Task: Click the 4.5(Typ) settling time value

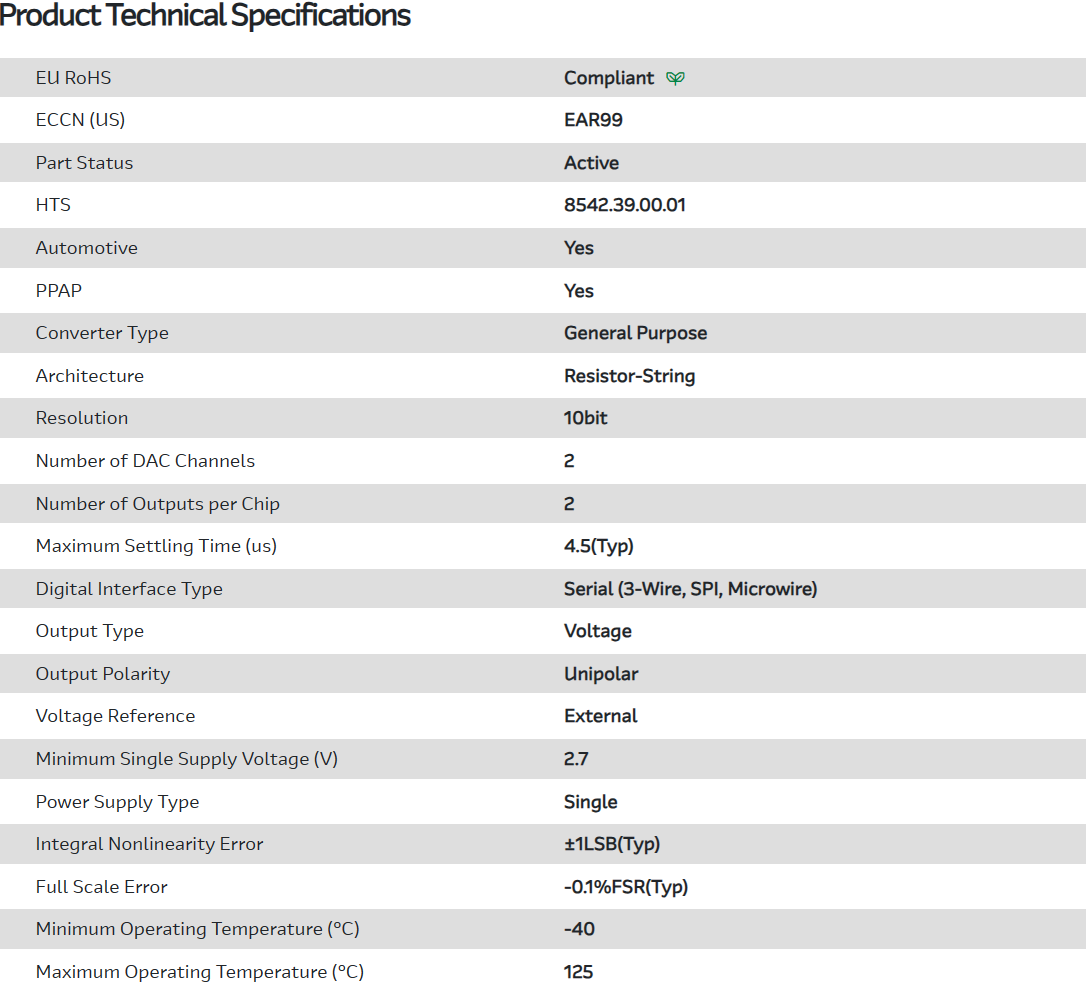Action: [x=598, y=546]
